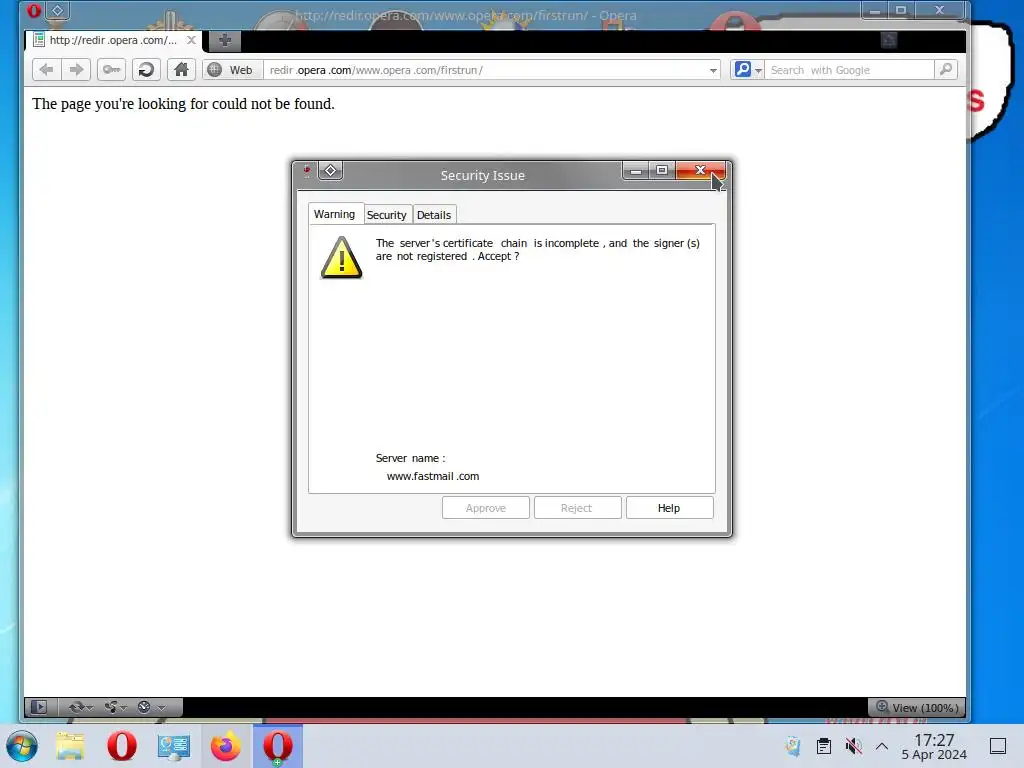1024x768 pixels.
Task: Click the Reject button
Action: 576,508
